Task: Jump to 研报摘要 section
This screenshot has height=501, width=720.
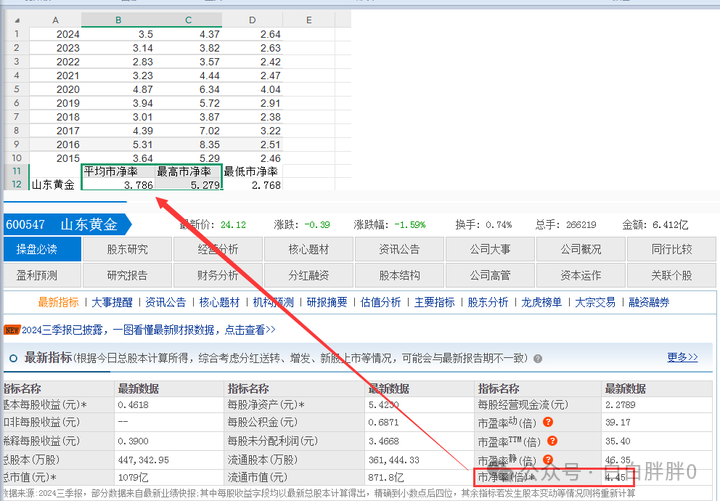Action: (327, 302)
